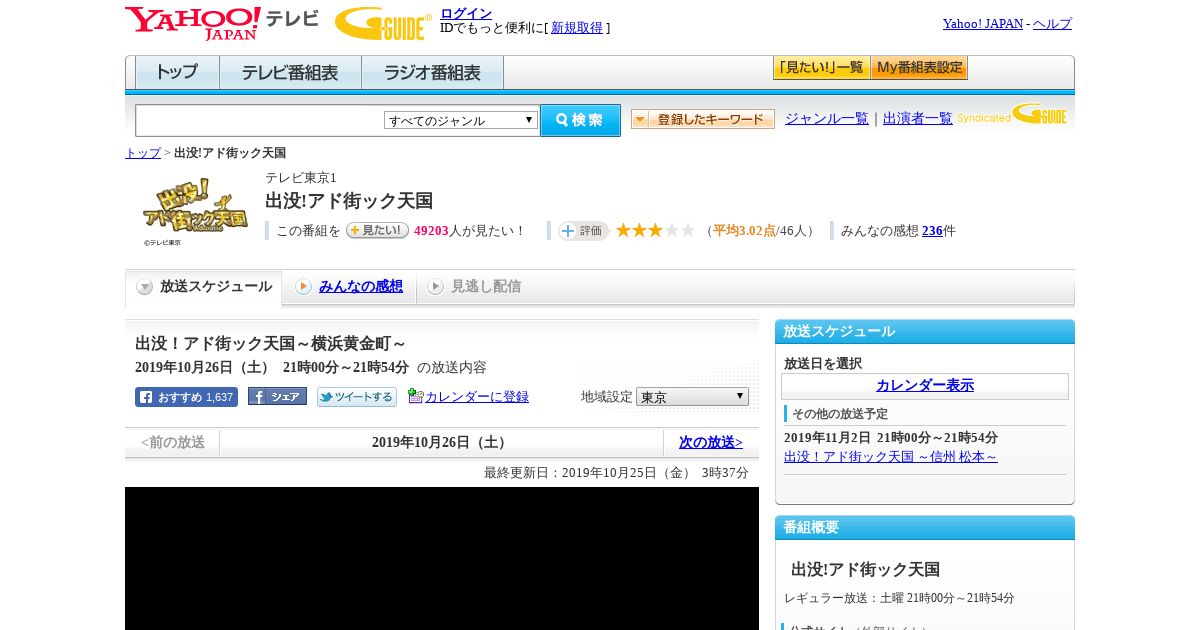Click the 見たい! plus button
Image resolution: width=1200 pixels, height=630 pixels.
[377, 230]
